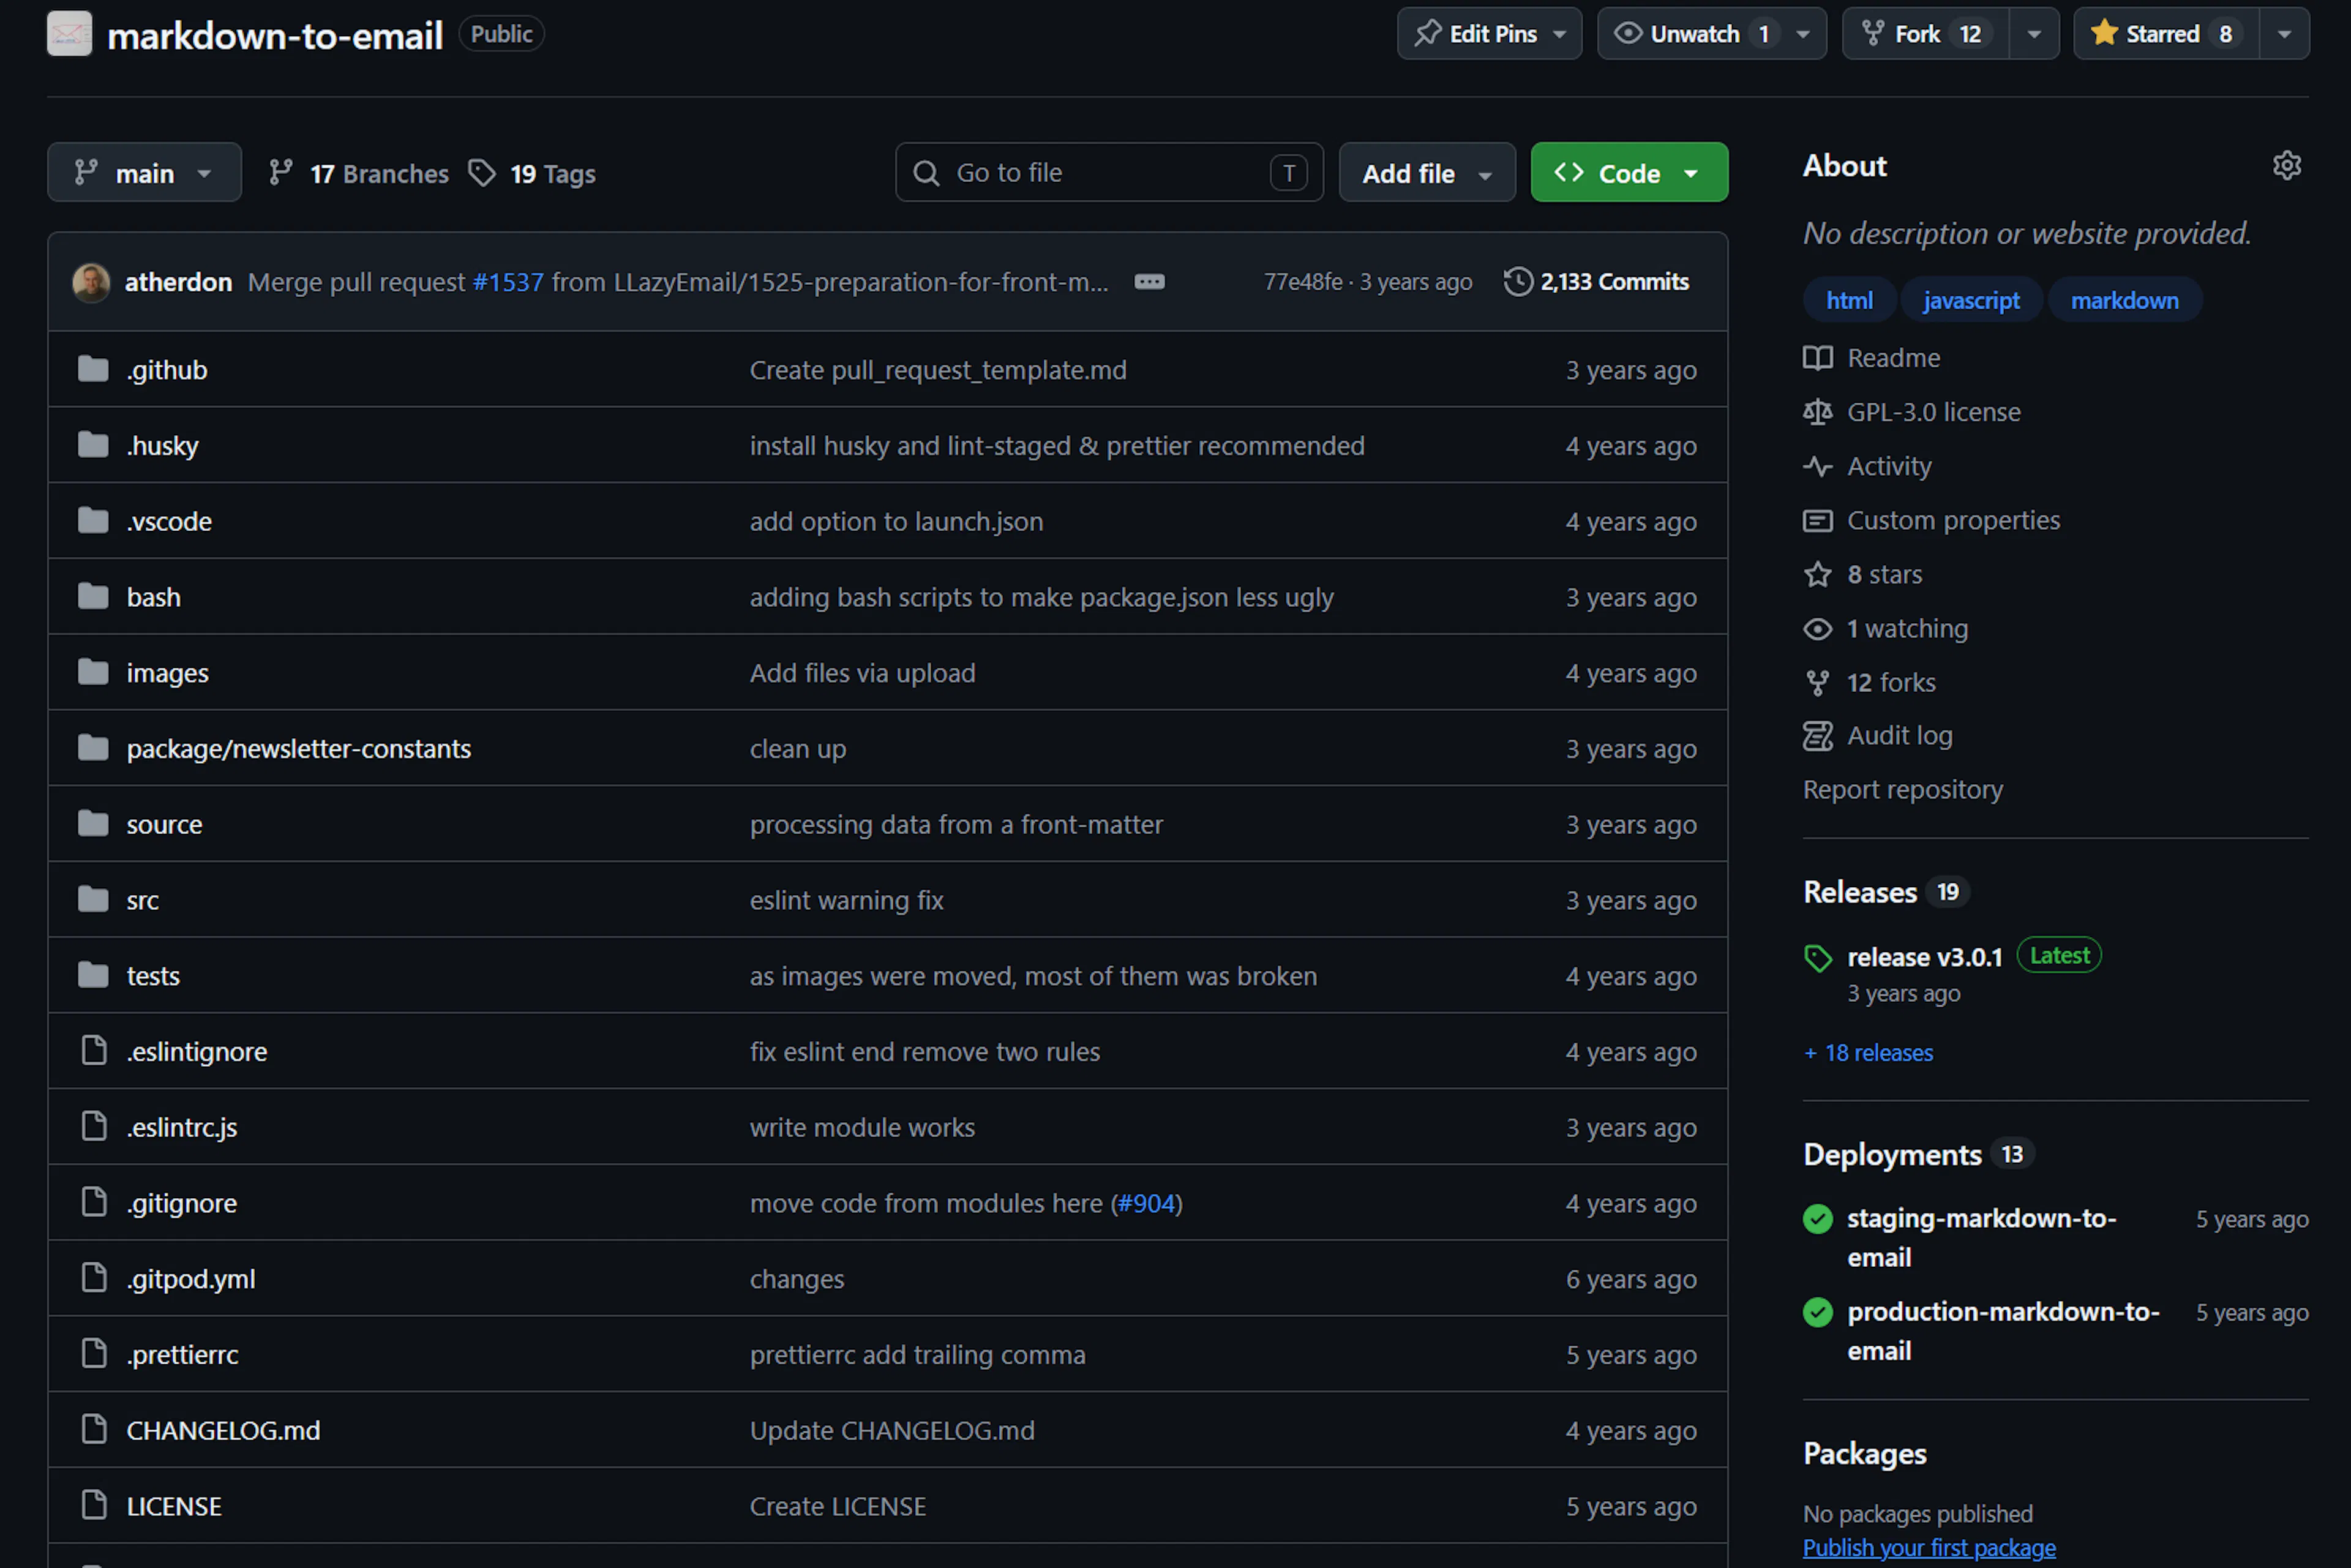
Task: Click the Activity pulse icon
Action: click(x=1818, y=466)
